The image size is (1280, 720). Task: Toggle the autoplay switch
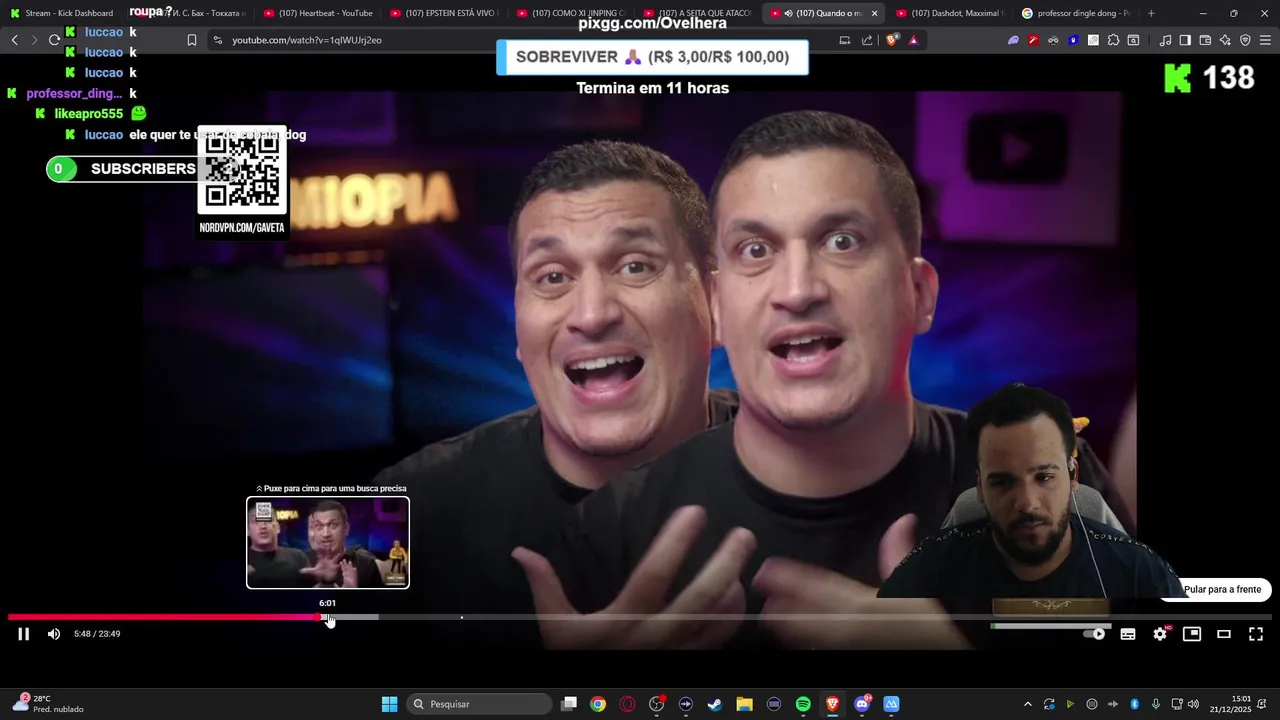pos(1096,634)
